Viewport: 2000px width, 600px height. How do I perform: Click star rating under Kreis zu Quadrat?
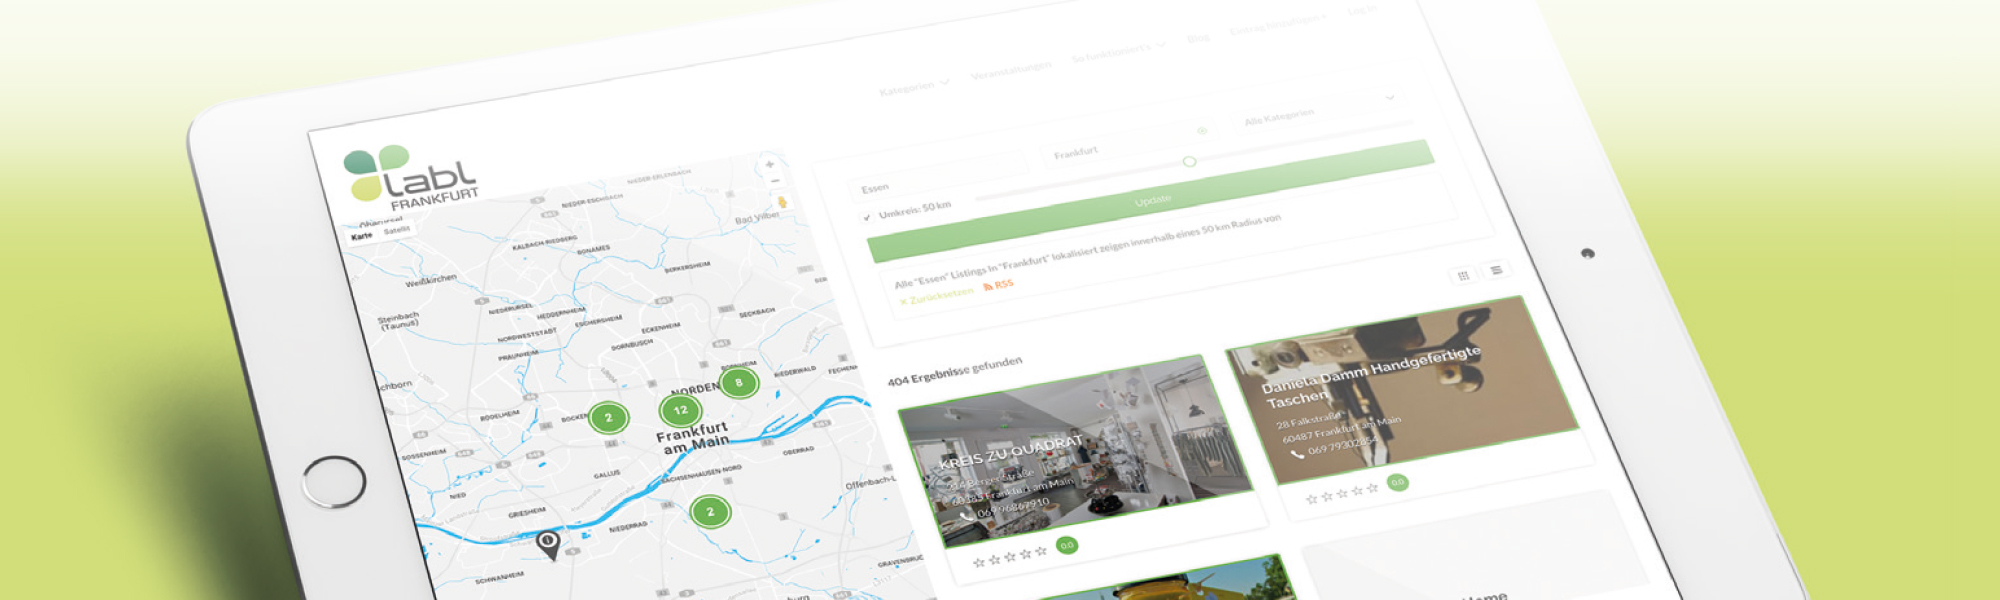(1010, 556)
